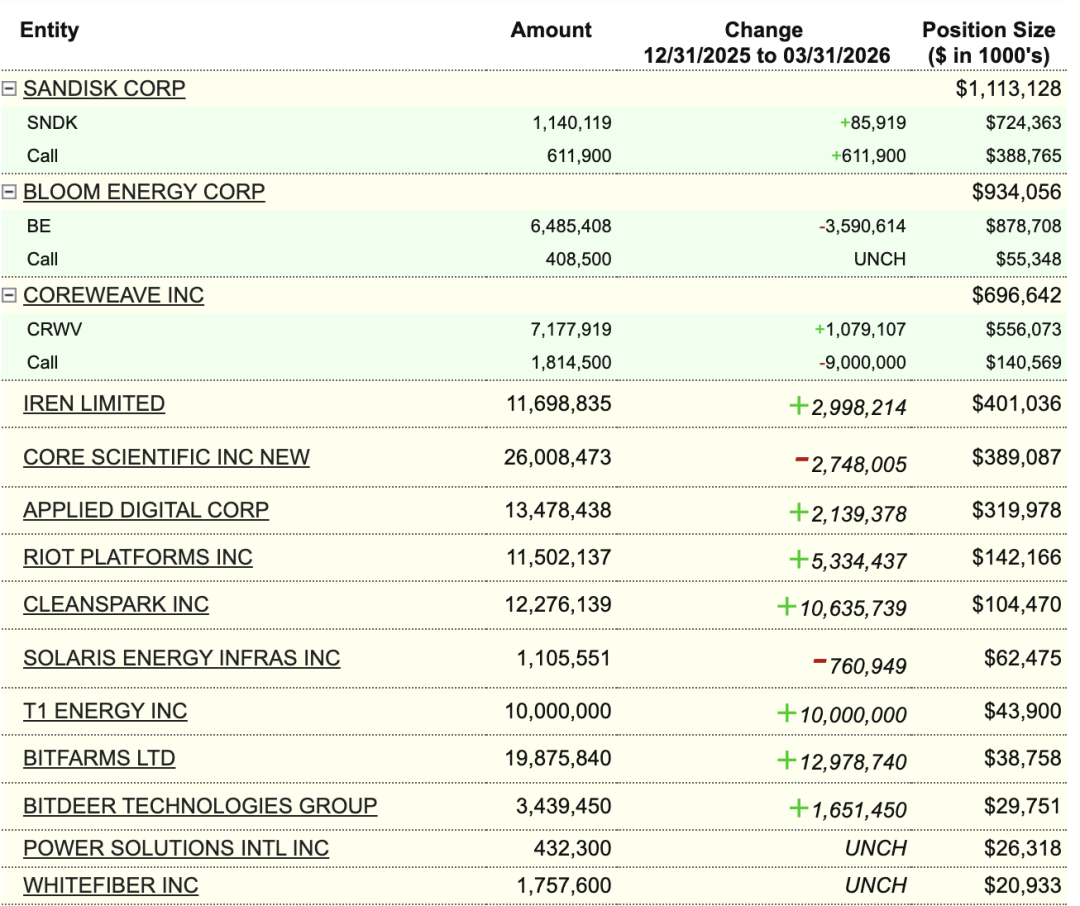The width and height of the screenshot is (1080, 906).
Task: Click IREN change +2,998,214
Action: 848,406
